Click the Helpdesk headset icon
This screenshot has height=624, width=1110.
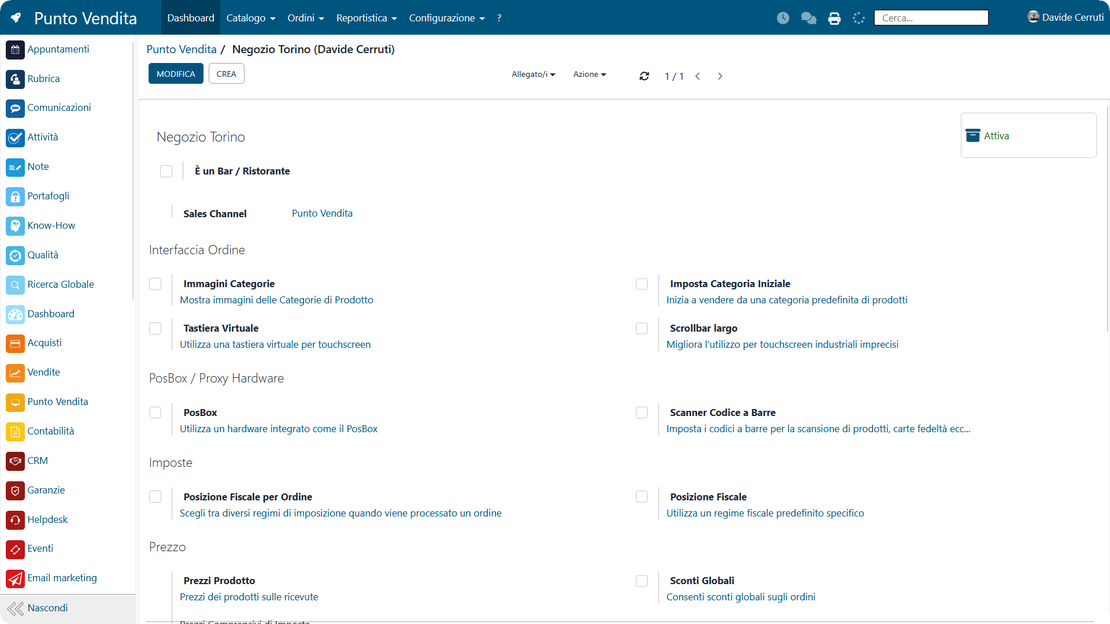coord(15,520)
